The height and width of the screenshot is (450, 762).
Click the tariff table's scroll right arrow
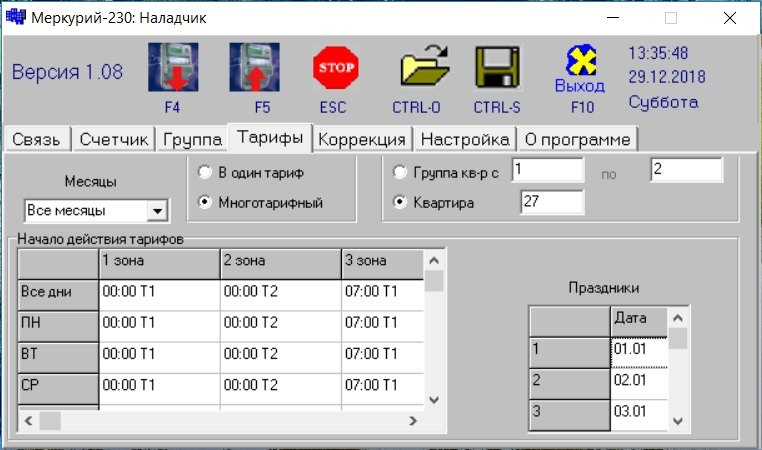[x=413, y=421]
